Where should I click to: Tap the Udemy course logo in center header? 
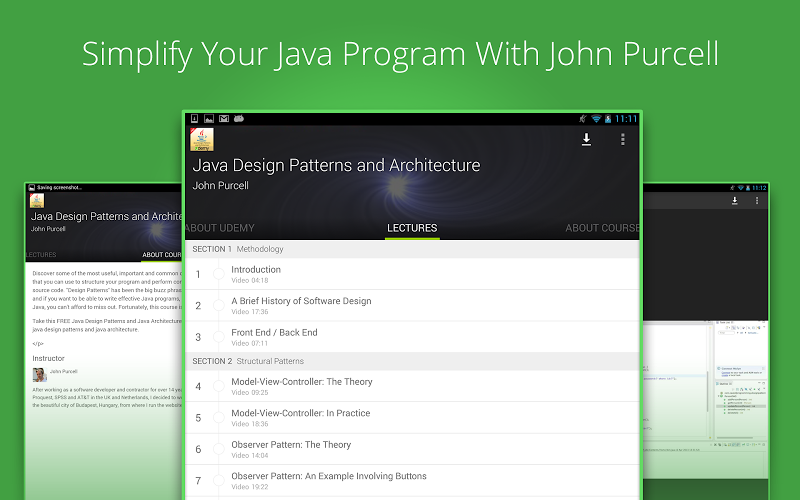[x=201, y=140]
